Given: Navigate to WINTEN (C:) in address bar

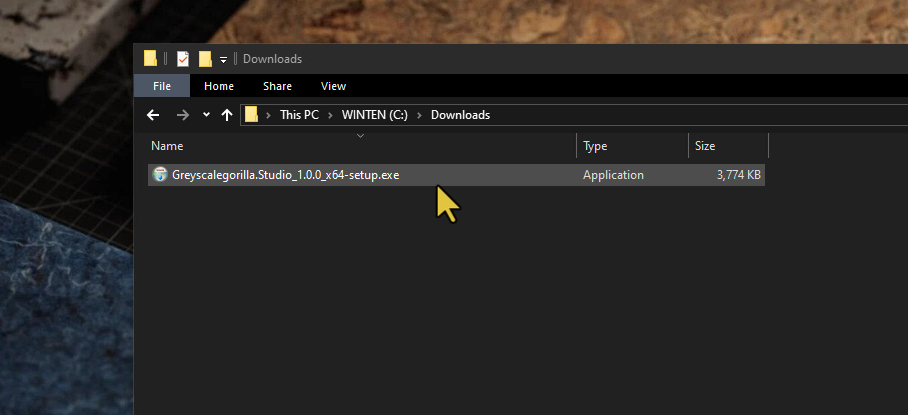Looking at the screenshot, I should click(375, 115).
